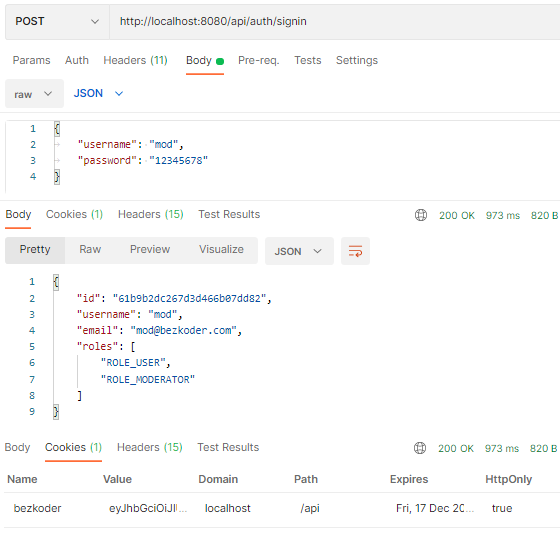Screen dimensions: 560x540
Task: Toggle the wrap lines icon
Action: pyautogui.click(x=355, y=251)
